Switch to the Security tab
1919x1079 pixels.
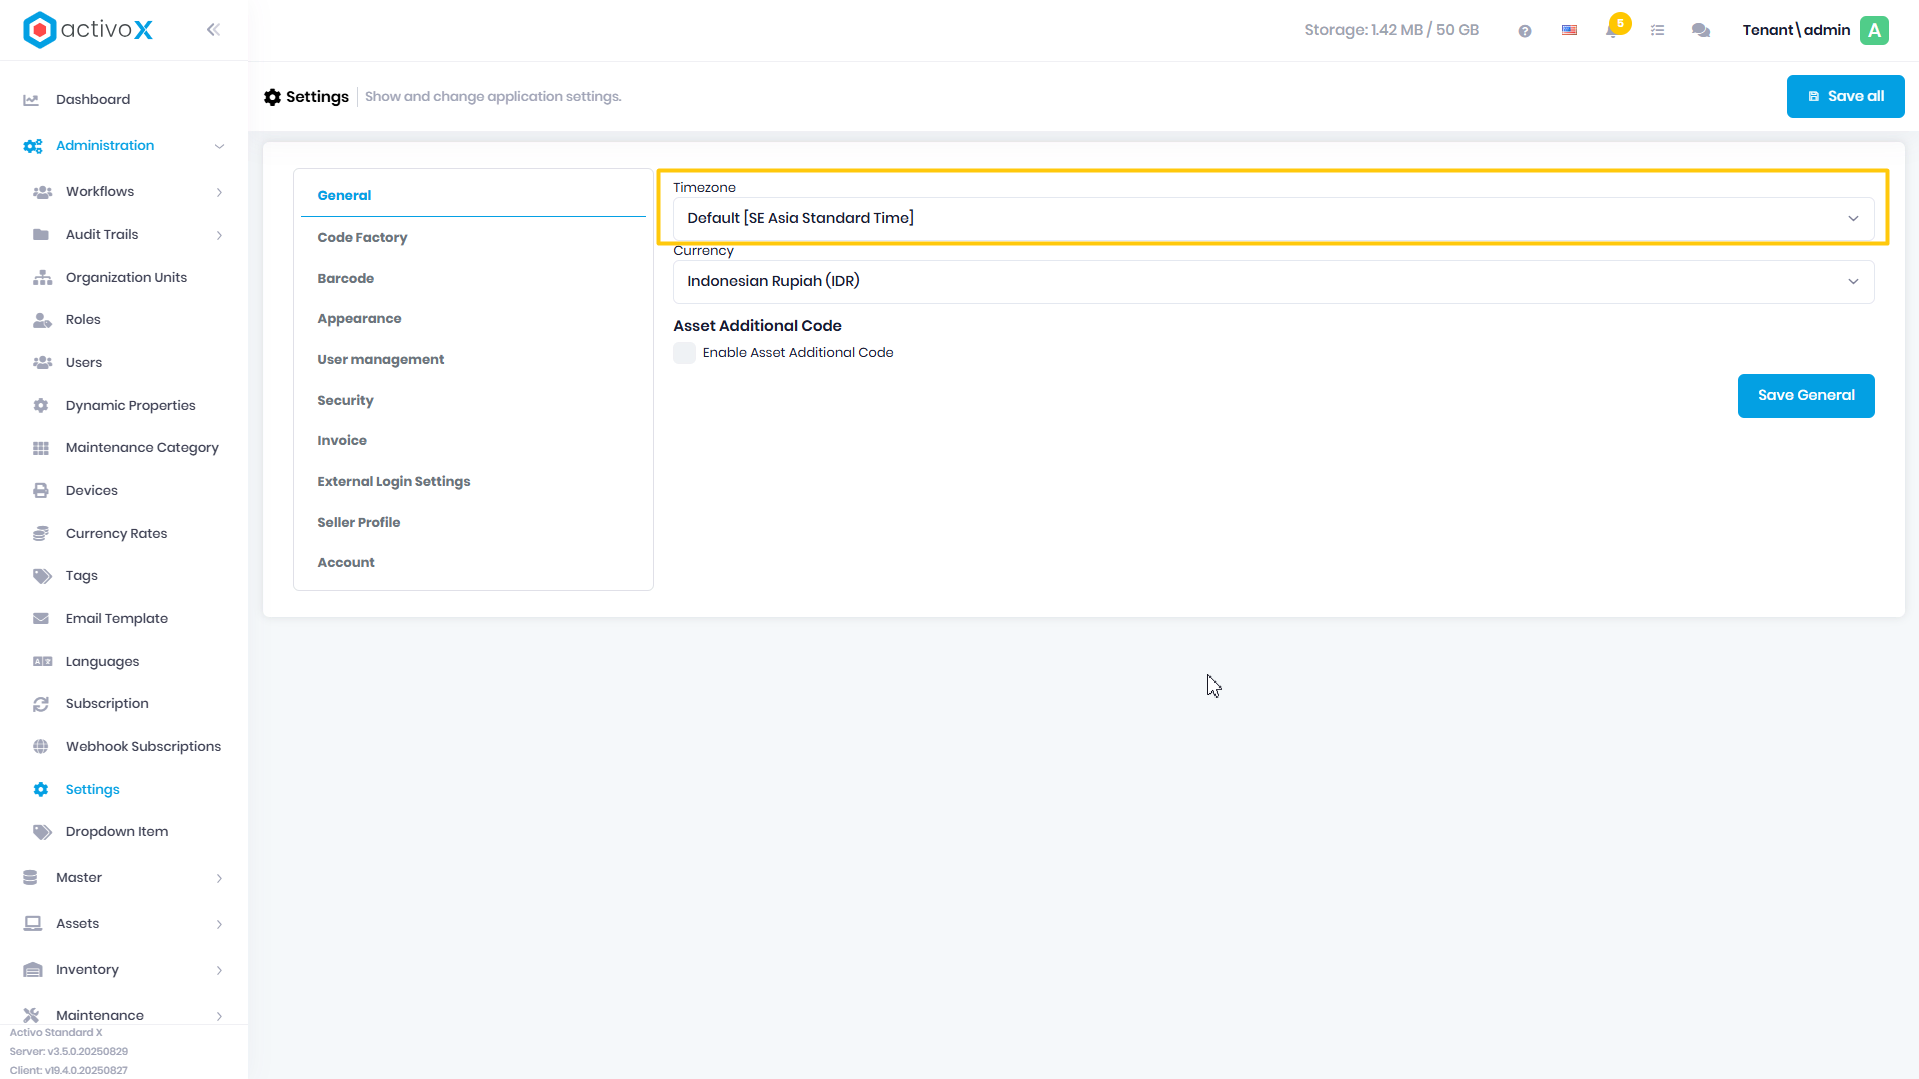tap(345, 401)
